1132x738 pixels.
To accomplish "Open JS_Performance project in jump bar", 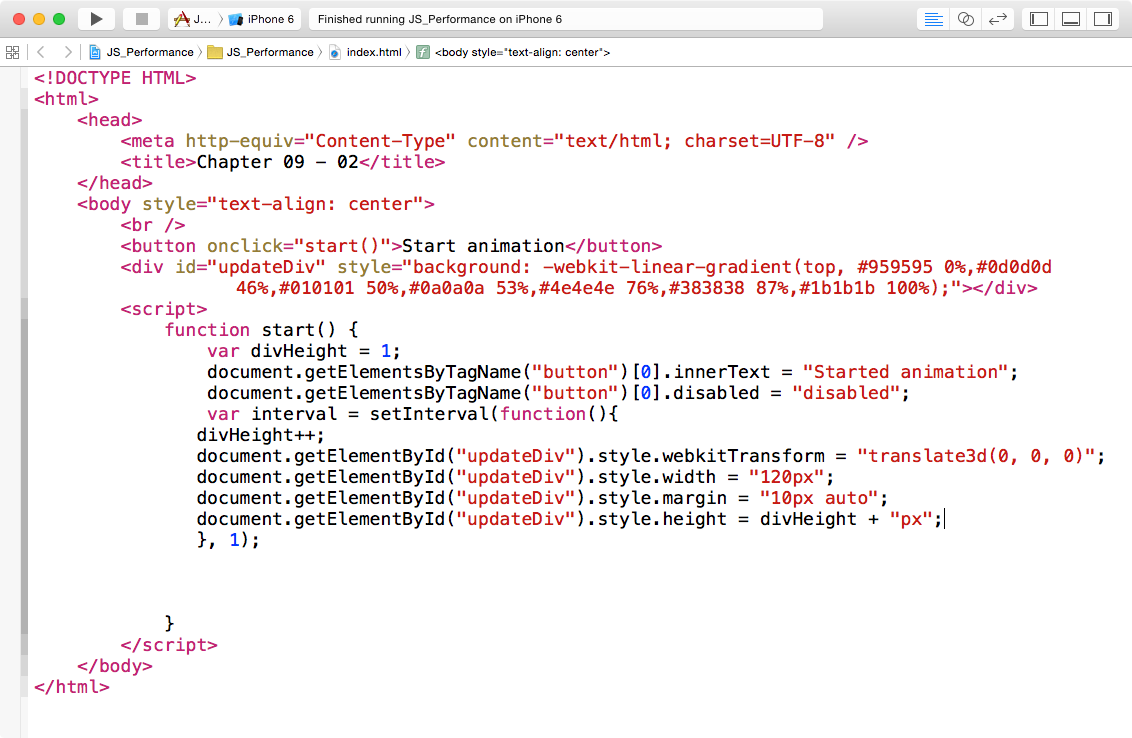I will click(150, 52).
